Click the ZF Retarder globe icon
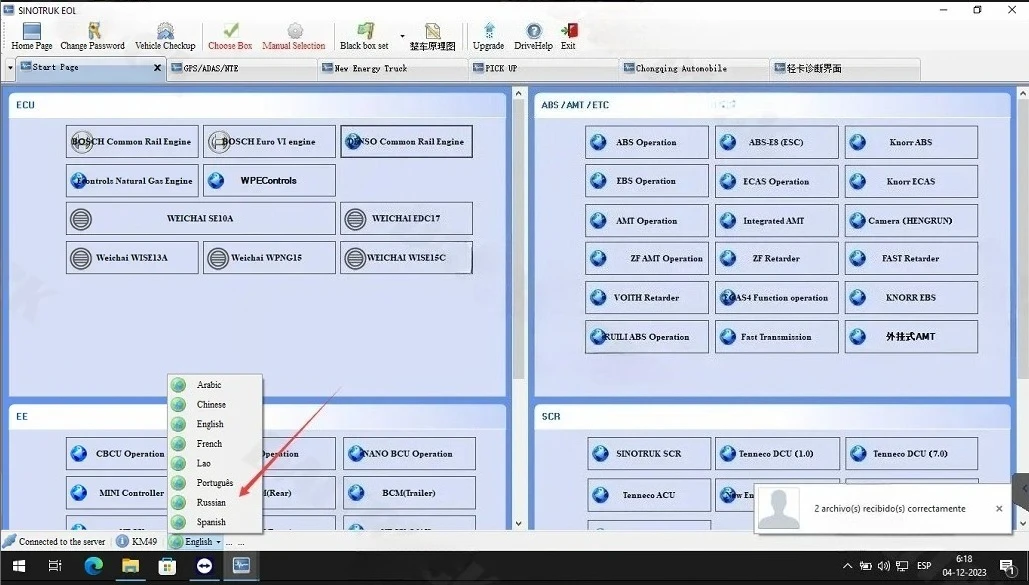The height and width of the screenshot is (585, 1029). (x=728, y=259)
